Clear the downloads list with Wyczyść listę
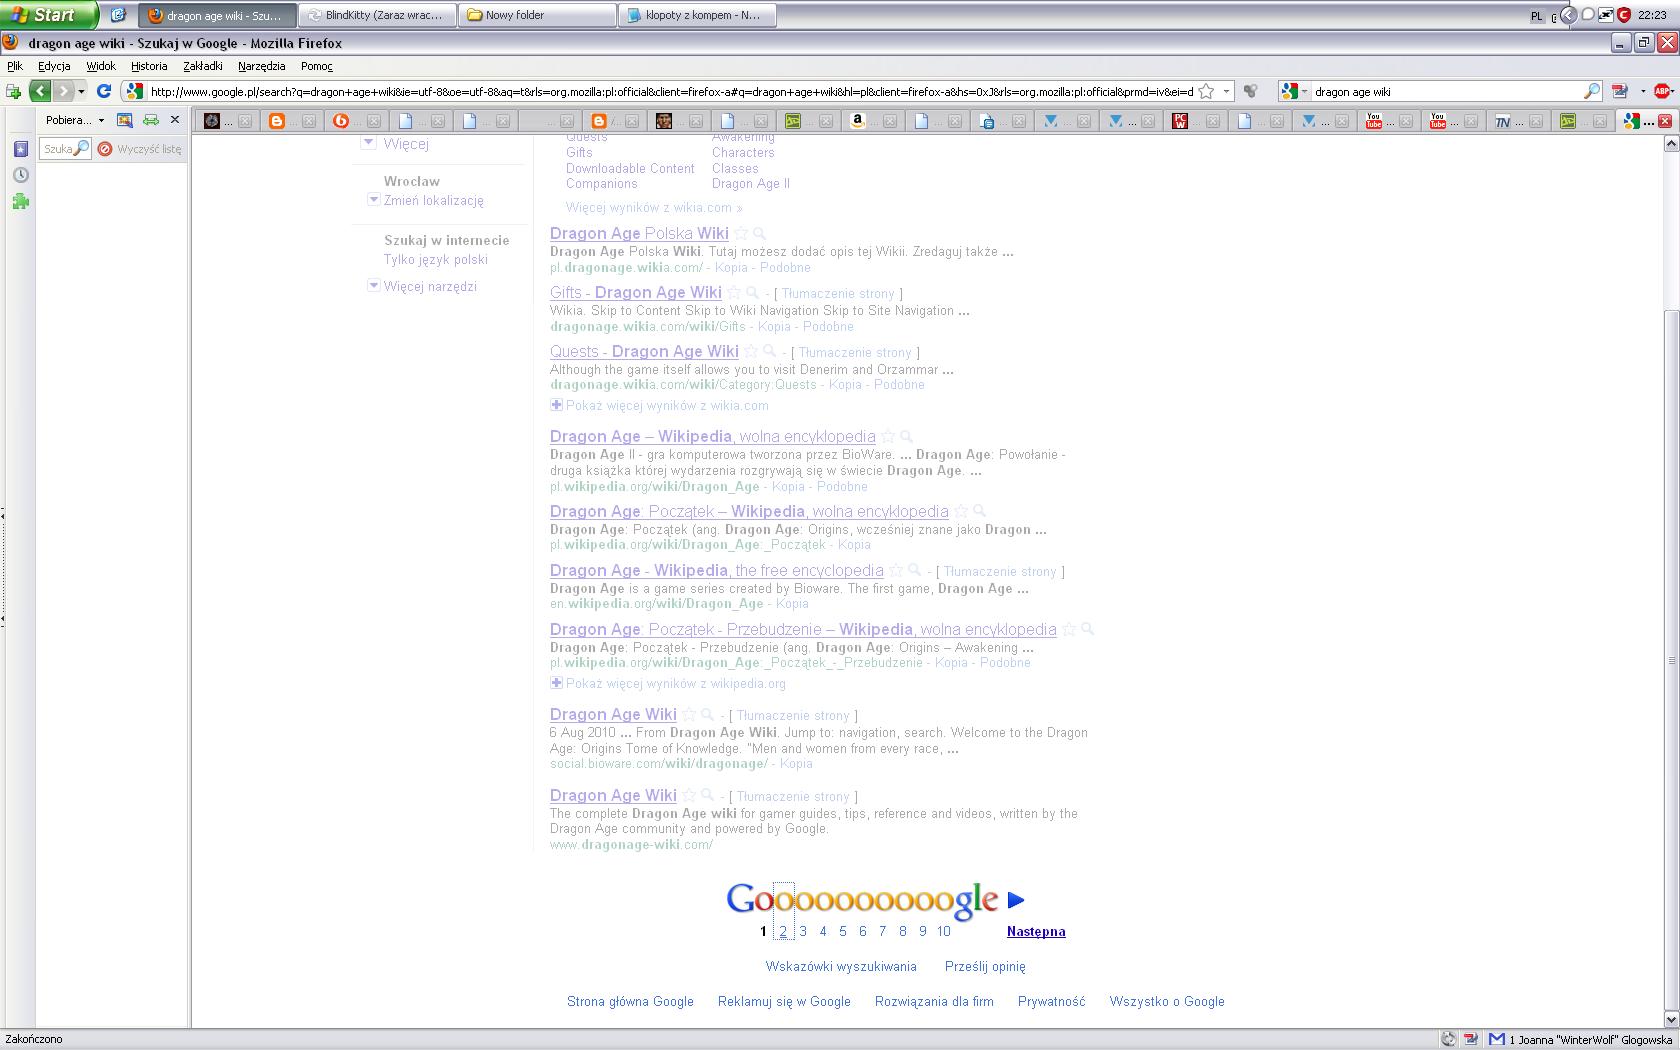This screenshot has width=1680, height=1050. click(140, 149)
